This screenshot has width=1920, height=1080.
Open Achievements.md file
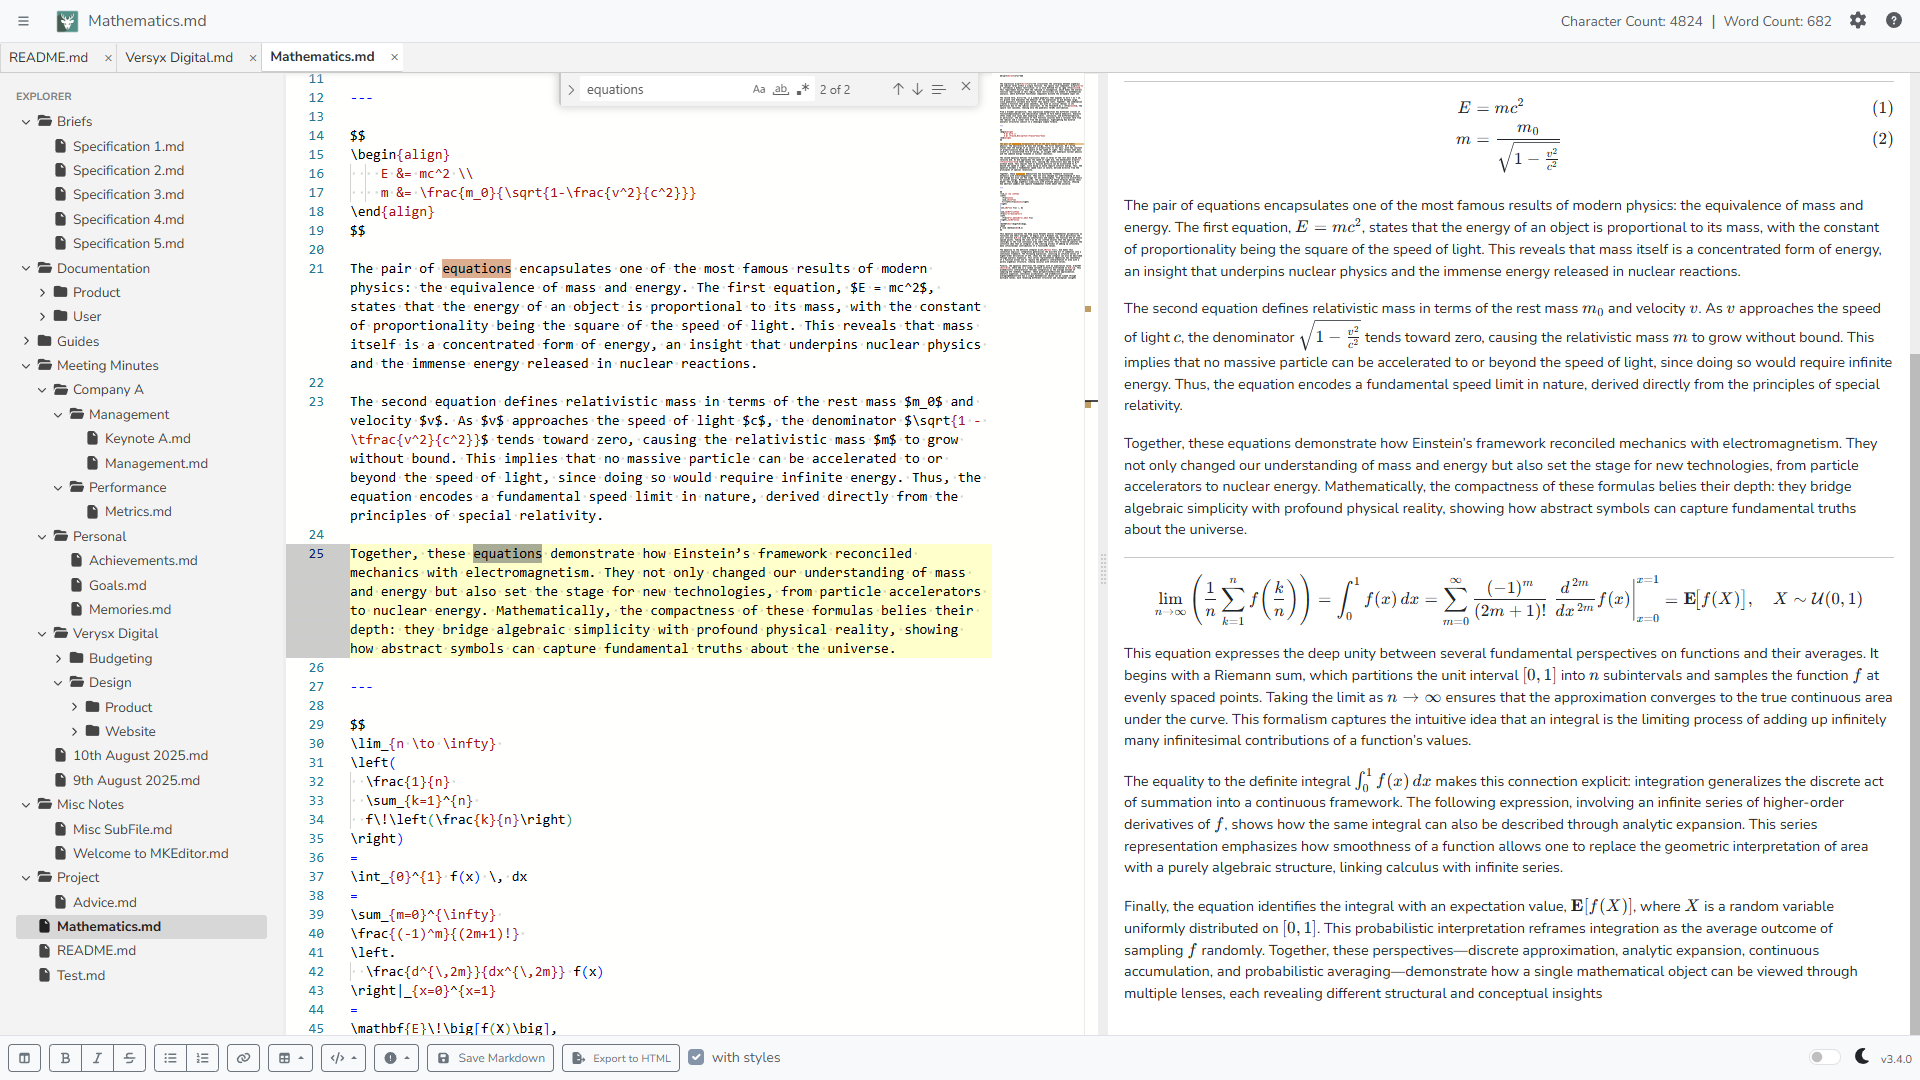(143, 561)
